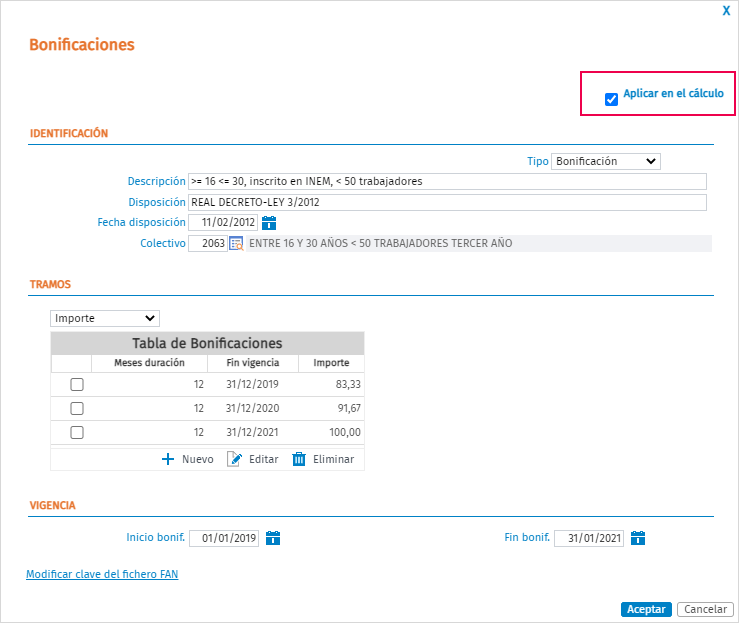Check the row ending 31/12/2020
739x623 pixels.
click(x=77, y=408)
